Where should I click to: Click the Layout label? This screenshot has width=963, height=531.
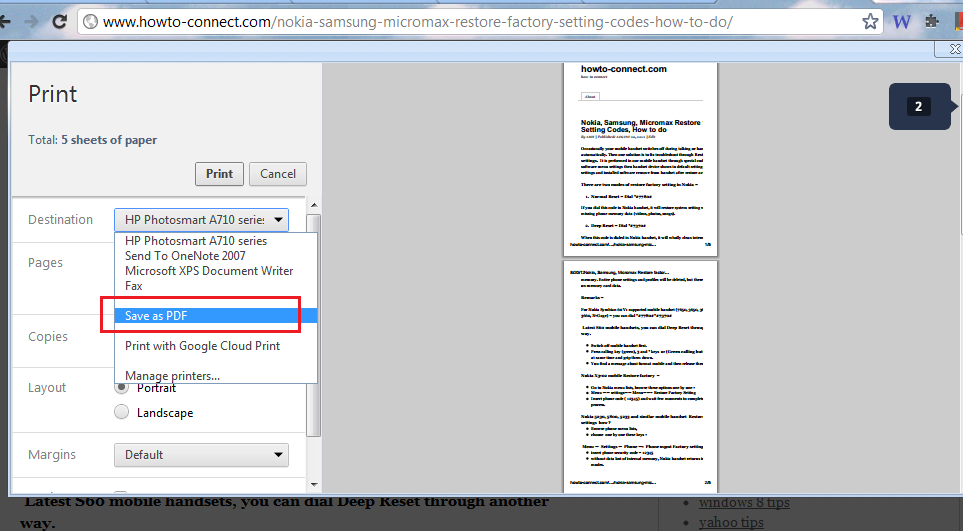point(47,388)
